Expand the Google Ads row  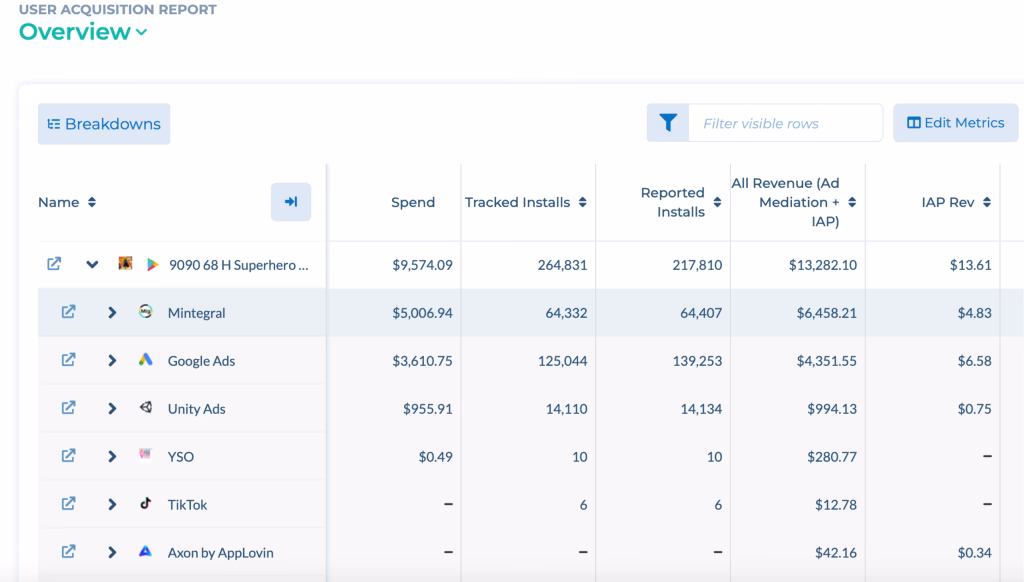112,361
